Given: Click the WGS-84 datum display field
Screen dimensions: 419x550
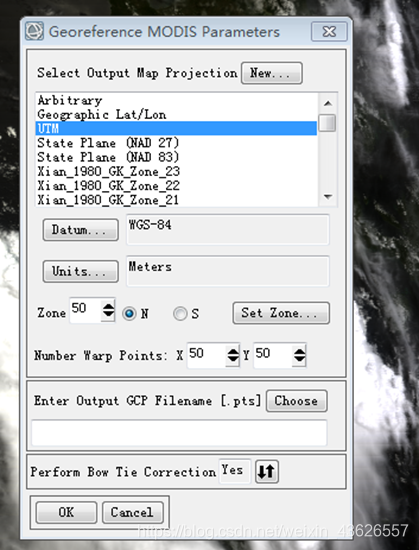Looking at the screenshot, I should (228, 230).
